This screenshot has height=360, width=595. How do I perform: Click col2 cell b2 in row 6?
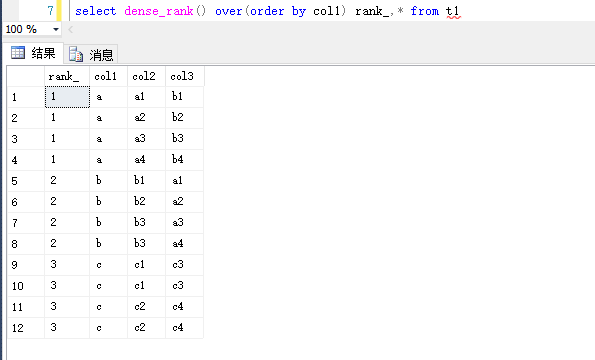click(x=146, y=202)
